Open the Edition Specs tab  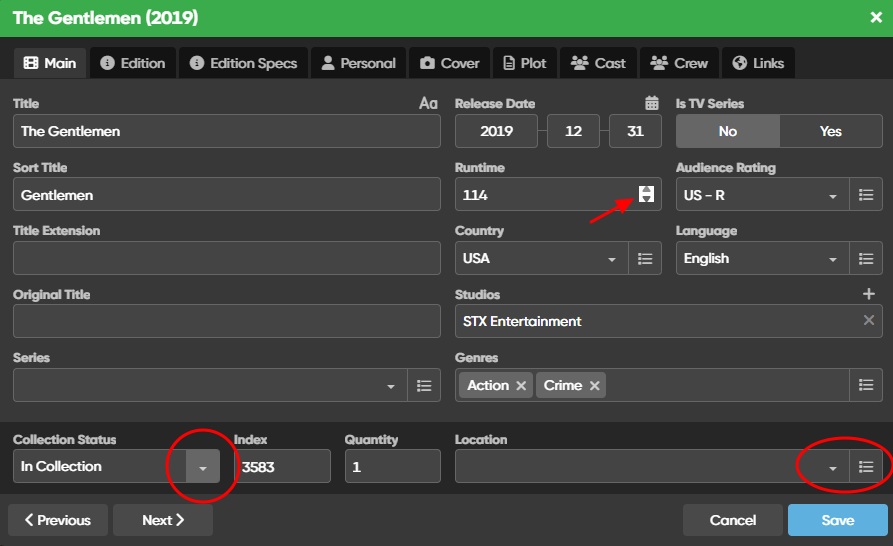(x=244, y=63)
